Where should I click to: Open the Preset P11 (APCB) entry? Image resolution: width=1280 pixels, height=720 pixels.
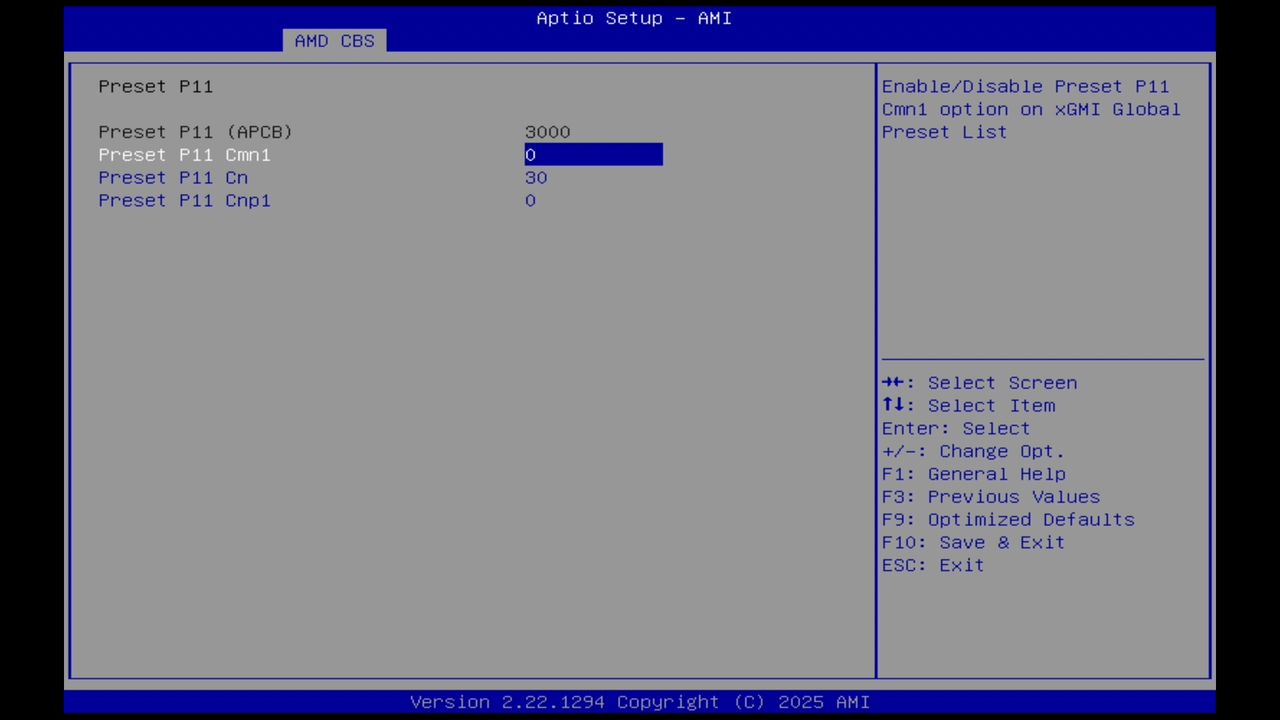click(195, 131)
